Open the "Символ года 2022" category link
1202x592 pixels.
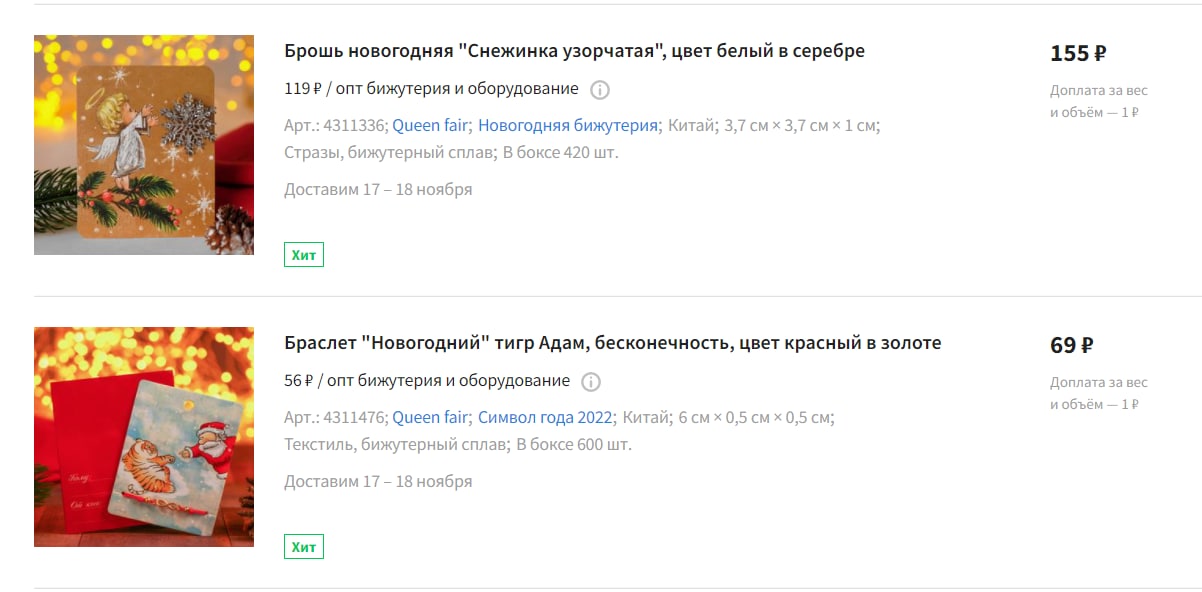[544, 417]
